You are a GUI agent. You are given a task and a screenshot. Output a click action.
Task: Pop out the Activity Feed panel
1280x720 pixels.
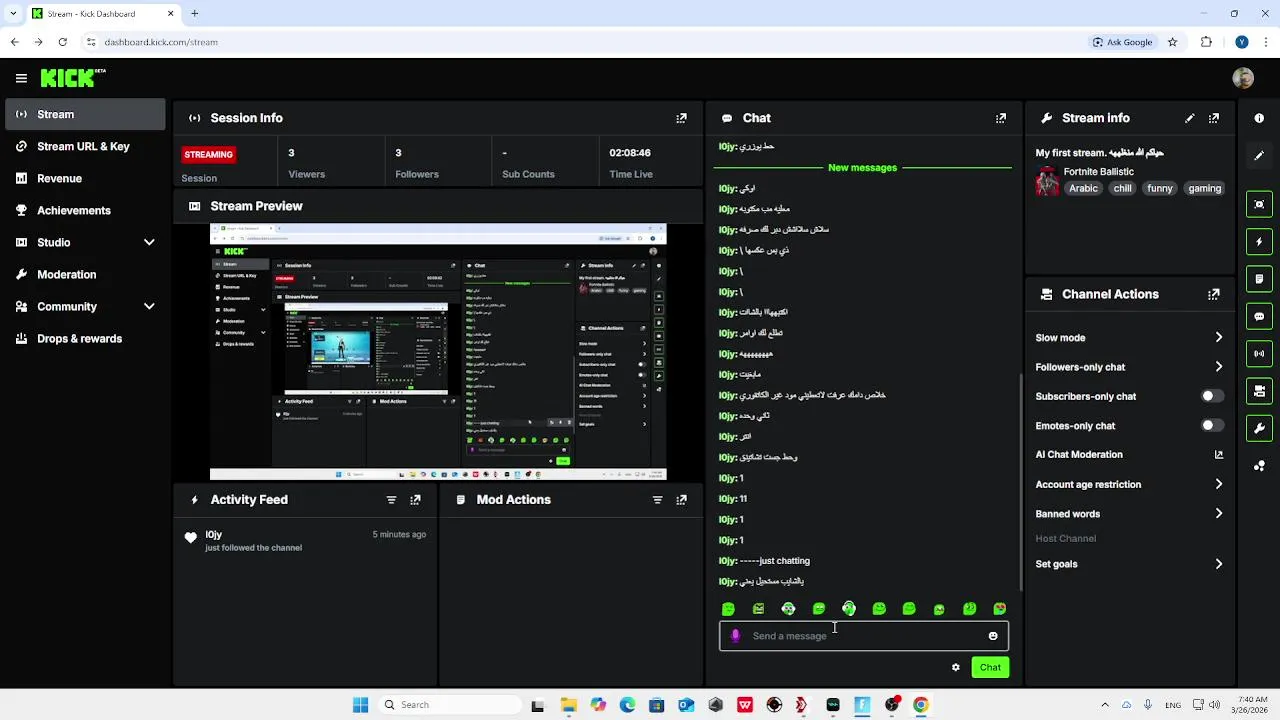[415, 500]
